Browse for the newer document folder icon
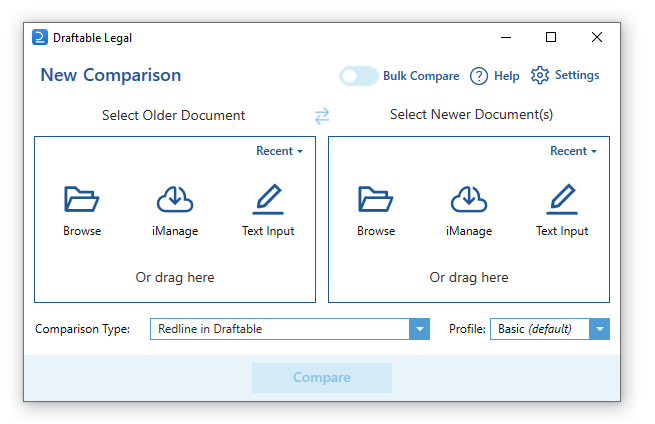Screen dimensions: 655x424 376,199
